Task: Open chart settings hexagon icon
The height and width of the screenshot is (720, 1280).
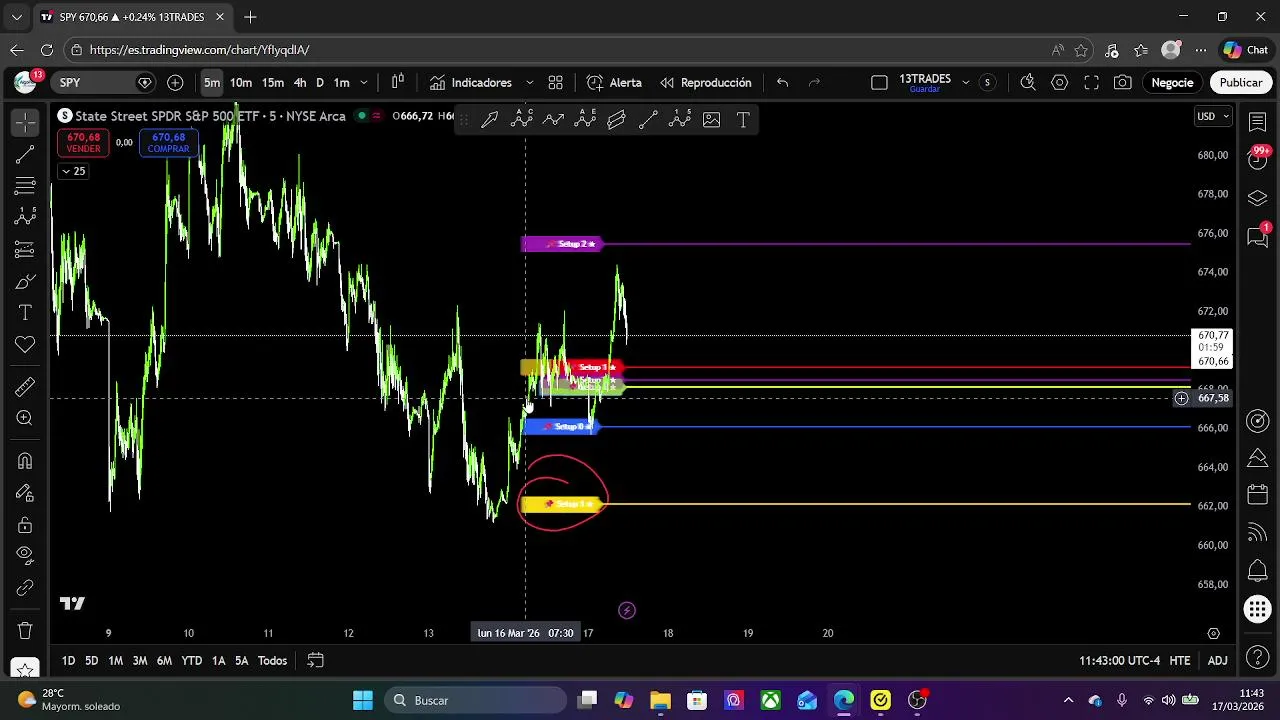Action: tap(1060, 82)
